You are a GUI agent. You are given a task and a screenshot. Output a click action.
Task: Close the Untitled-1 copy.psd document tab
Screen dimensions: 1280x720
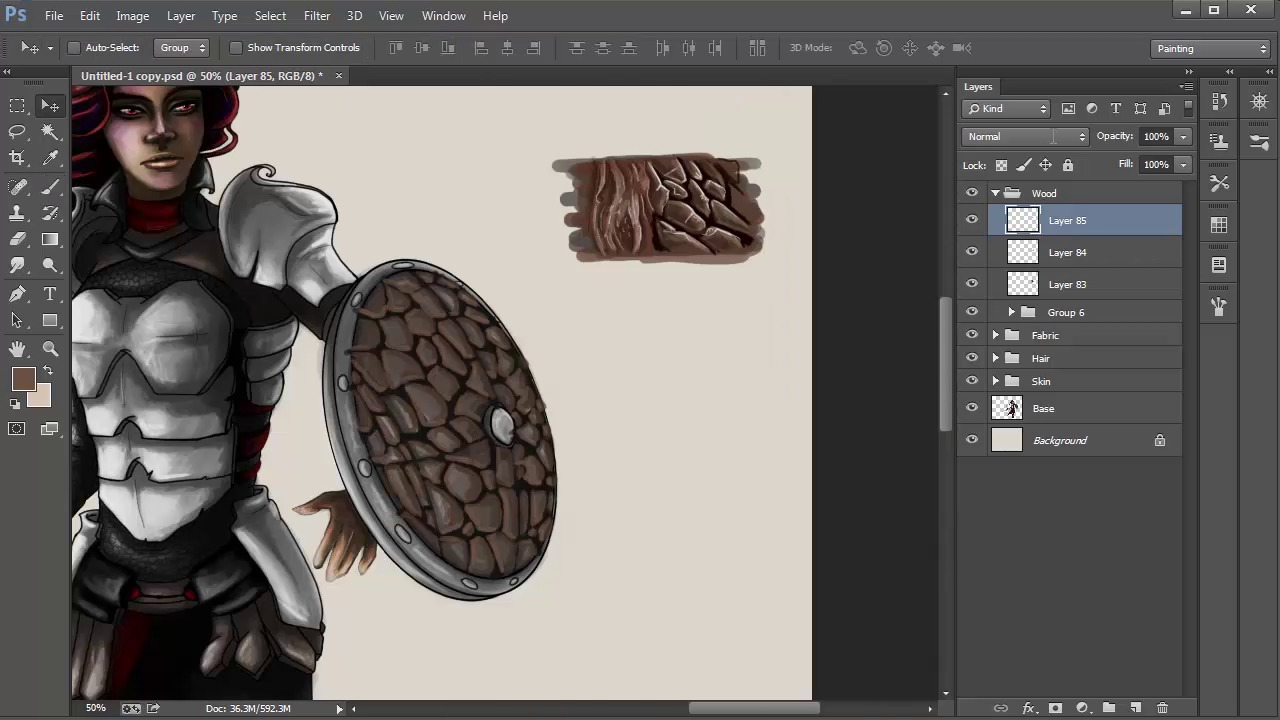[x=338, y=76]
